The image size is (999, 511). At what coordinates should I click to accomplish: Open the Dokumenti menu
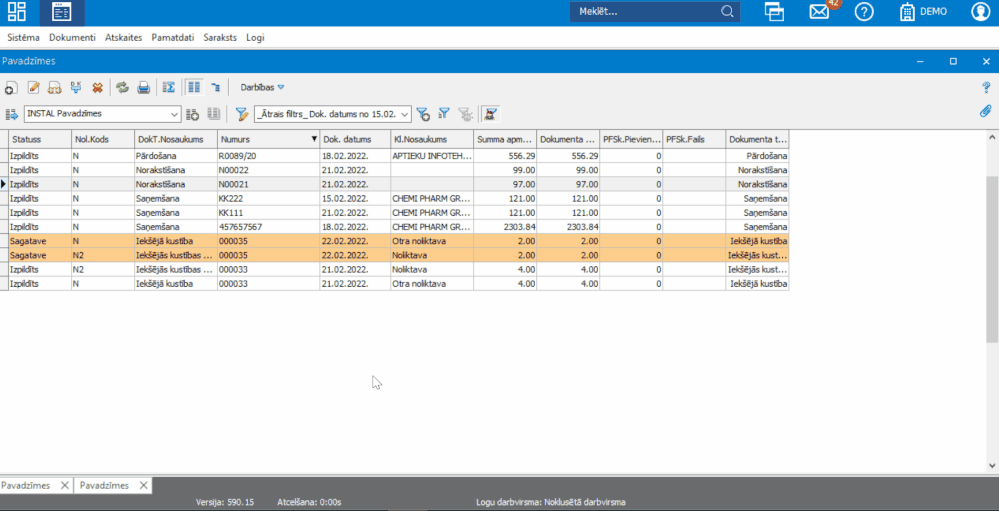tap(72, 37)
